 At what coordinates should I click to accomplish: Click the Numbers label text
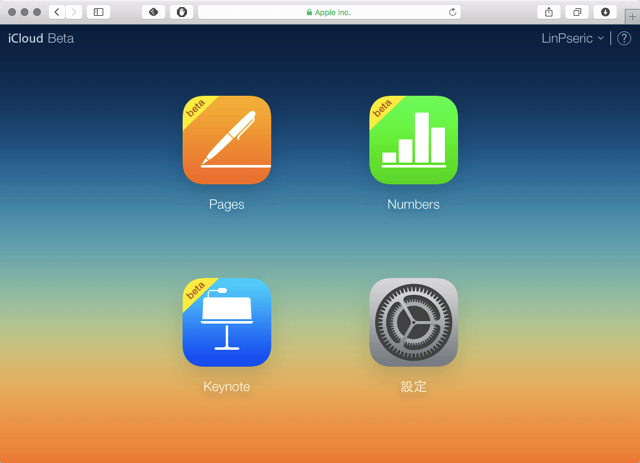coord(413,204)
